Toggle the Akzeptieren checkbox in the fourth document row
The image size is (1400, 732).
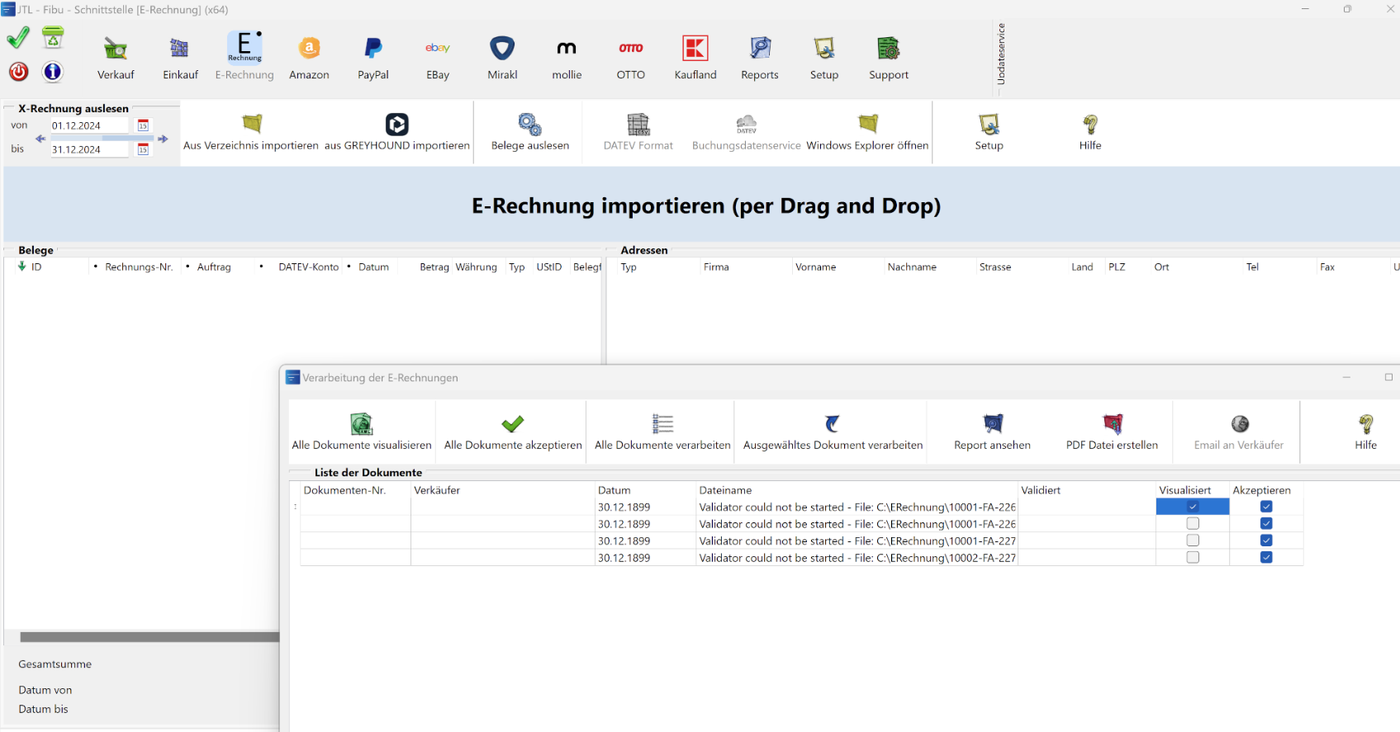(x=1266, y=557)
